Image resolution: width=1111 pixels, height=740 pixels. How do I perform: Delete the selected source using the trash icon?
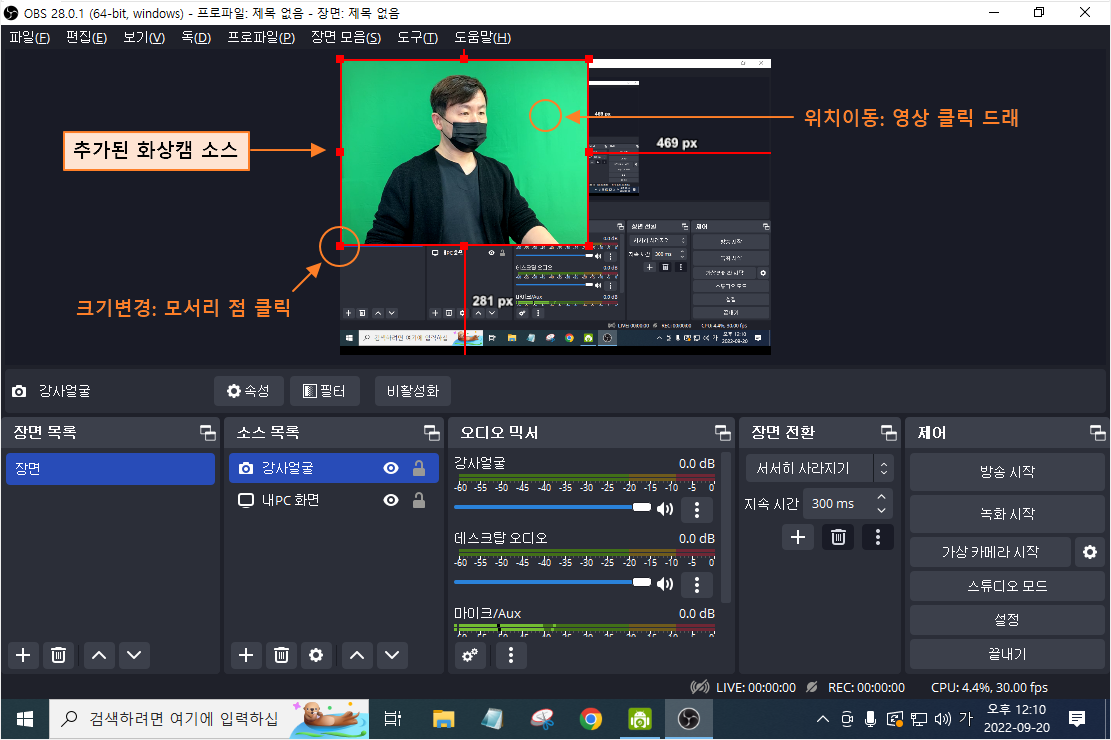point(281,655)
